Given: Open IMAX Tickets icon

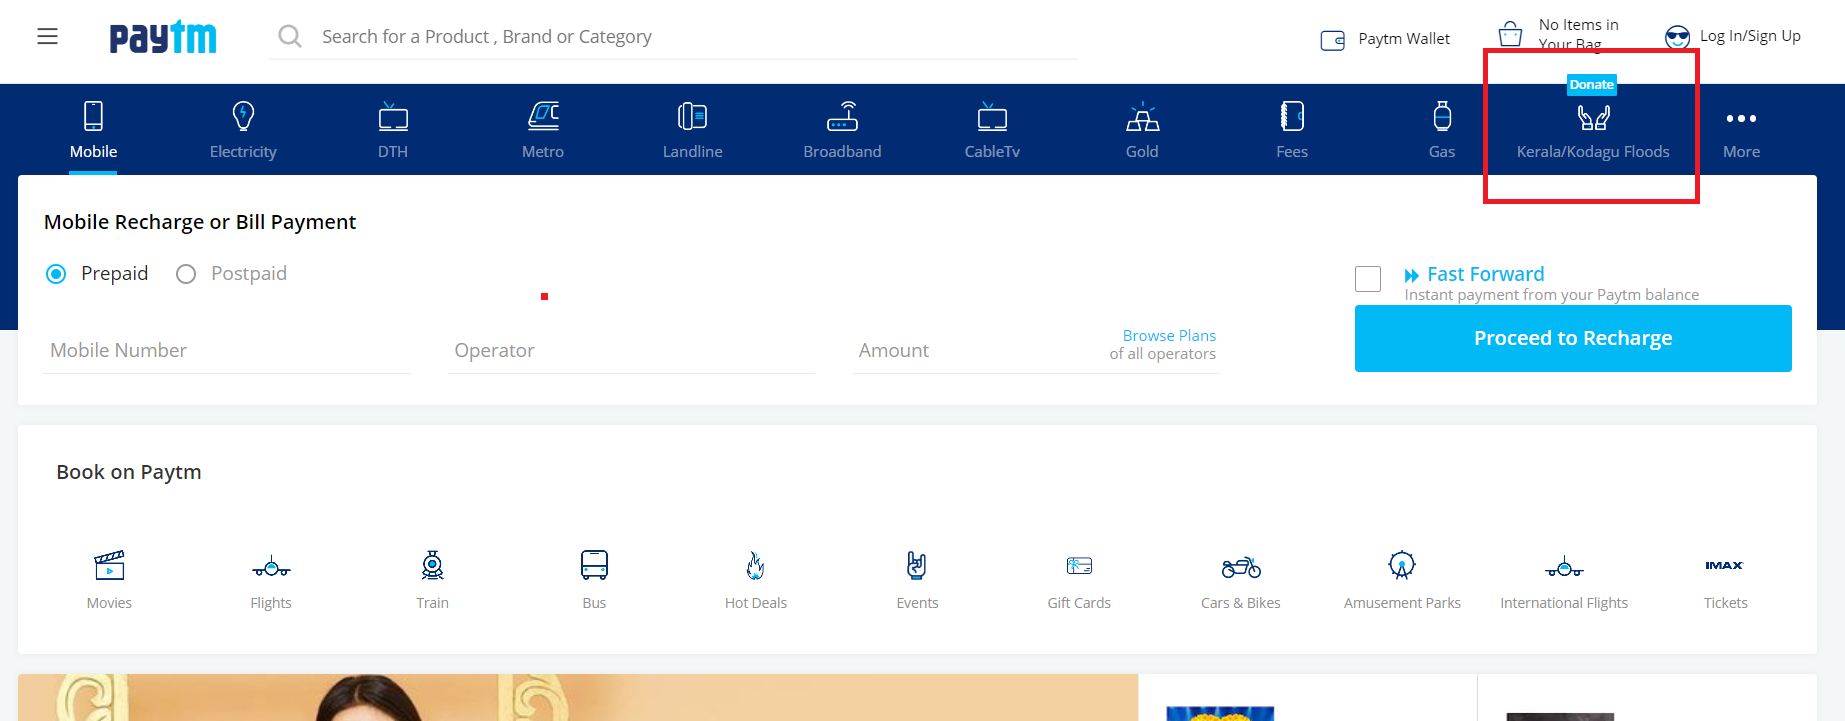Looking at the screenshot, I should coord(1724,565).
